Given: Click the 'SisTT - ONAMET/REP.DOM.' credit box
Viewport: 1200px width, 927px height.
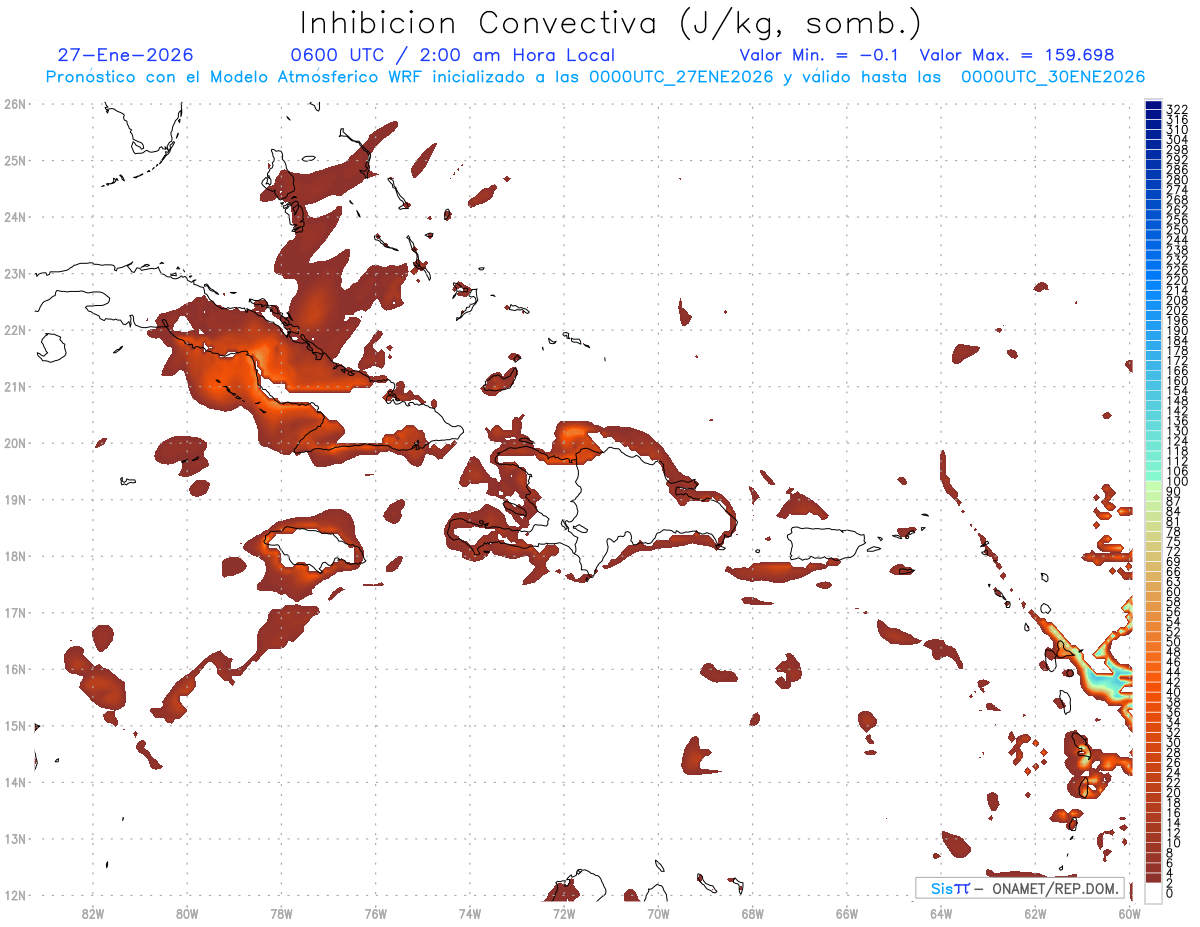Looking at the screenshot, I should coord(1020,888).
